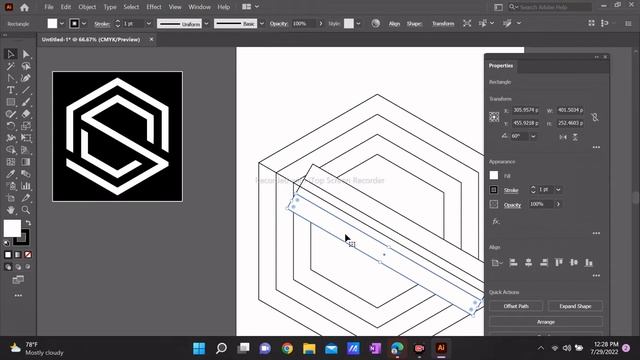Select the Line Segment tool
640x360 pixels.
[26, 90]
